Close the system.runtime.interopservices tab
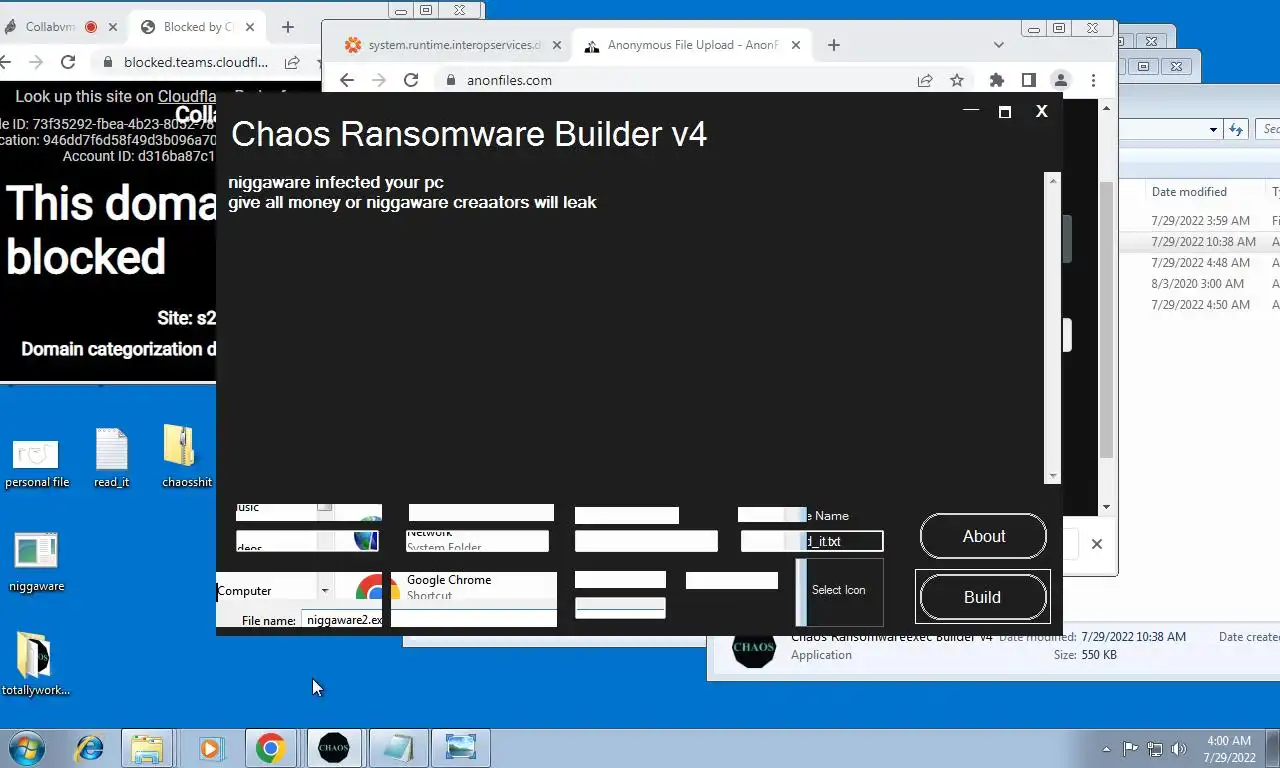 pyautogui.click(x=557, y=45)
